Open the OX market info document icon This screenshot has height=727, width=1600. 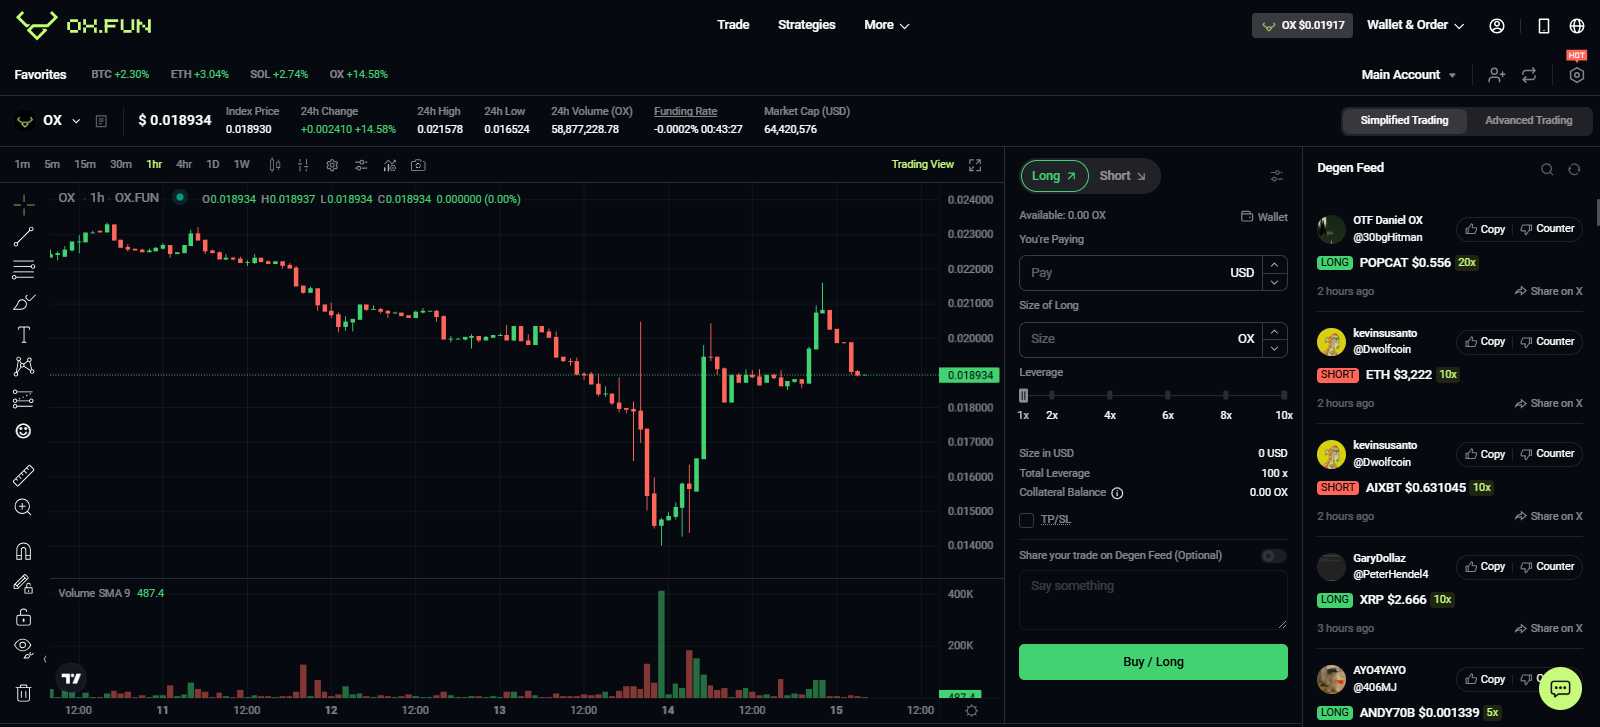click(101, 121)
